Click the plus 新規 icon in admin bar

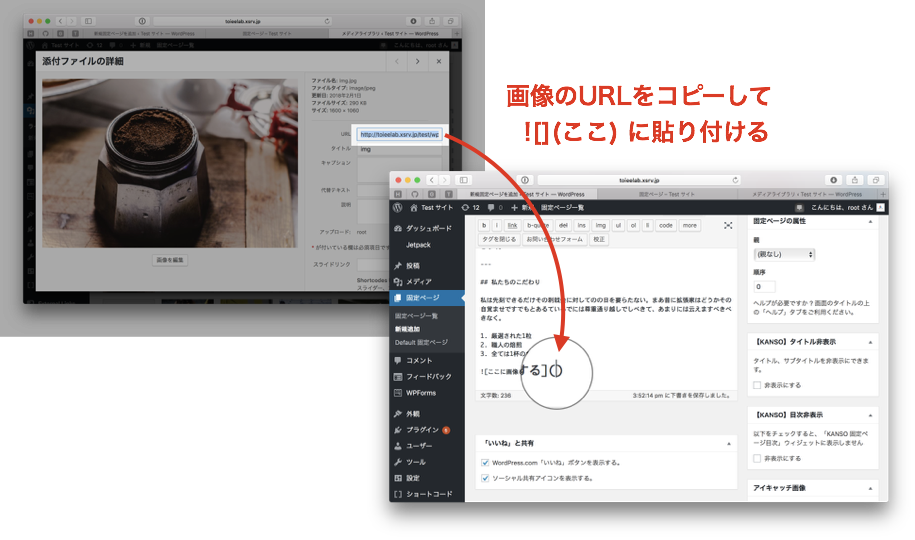click(x=514, y=207)
